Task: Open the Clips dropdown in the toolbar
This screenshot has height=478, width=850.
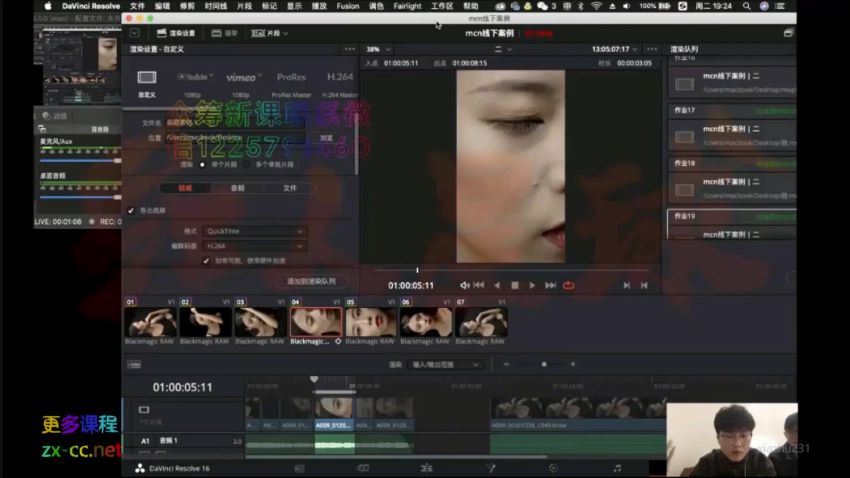Action: point(269,34)
